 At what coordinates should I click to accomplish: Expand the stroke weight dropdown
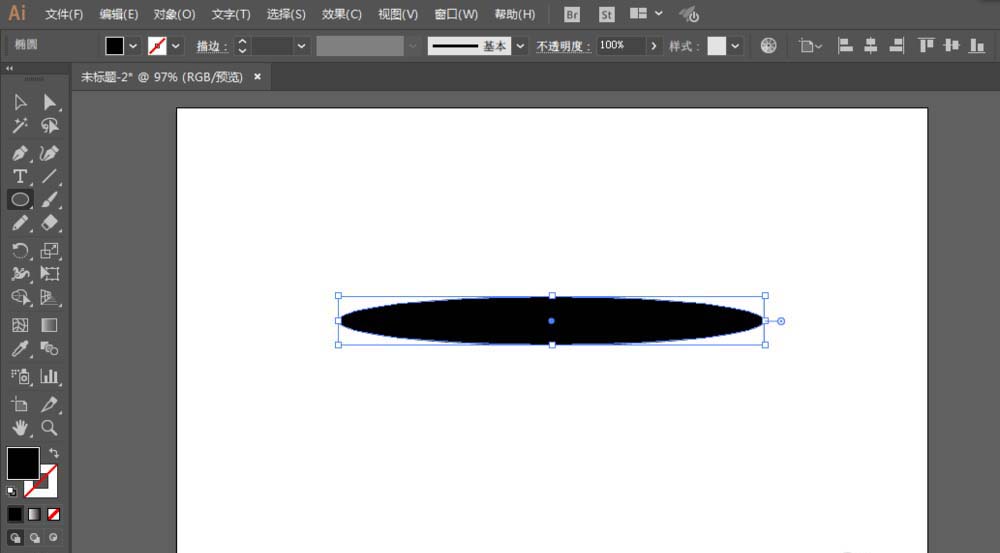[302, 46]
